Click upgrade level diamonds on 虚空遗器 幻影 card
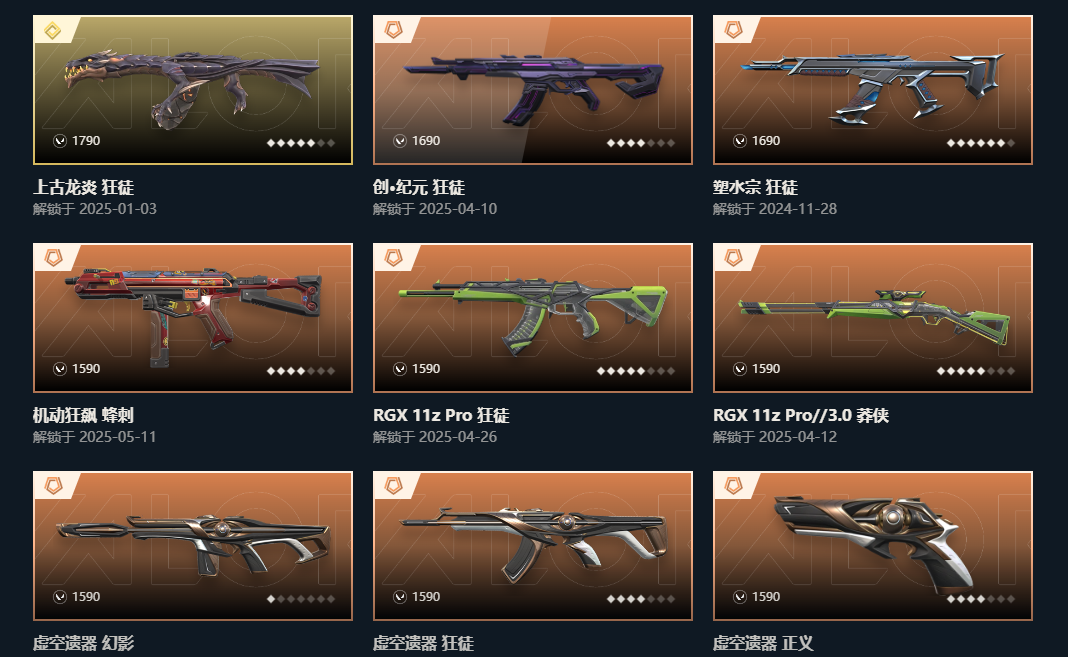The height and width of the screenshot is (657, 1068). (x=300, y=599)
